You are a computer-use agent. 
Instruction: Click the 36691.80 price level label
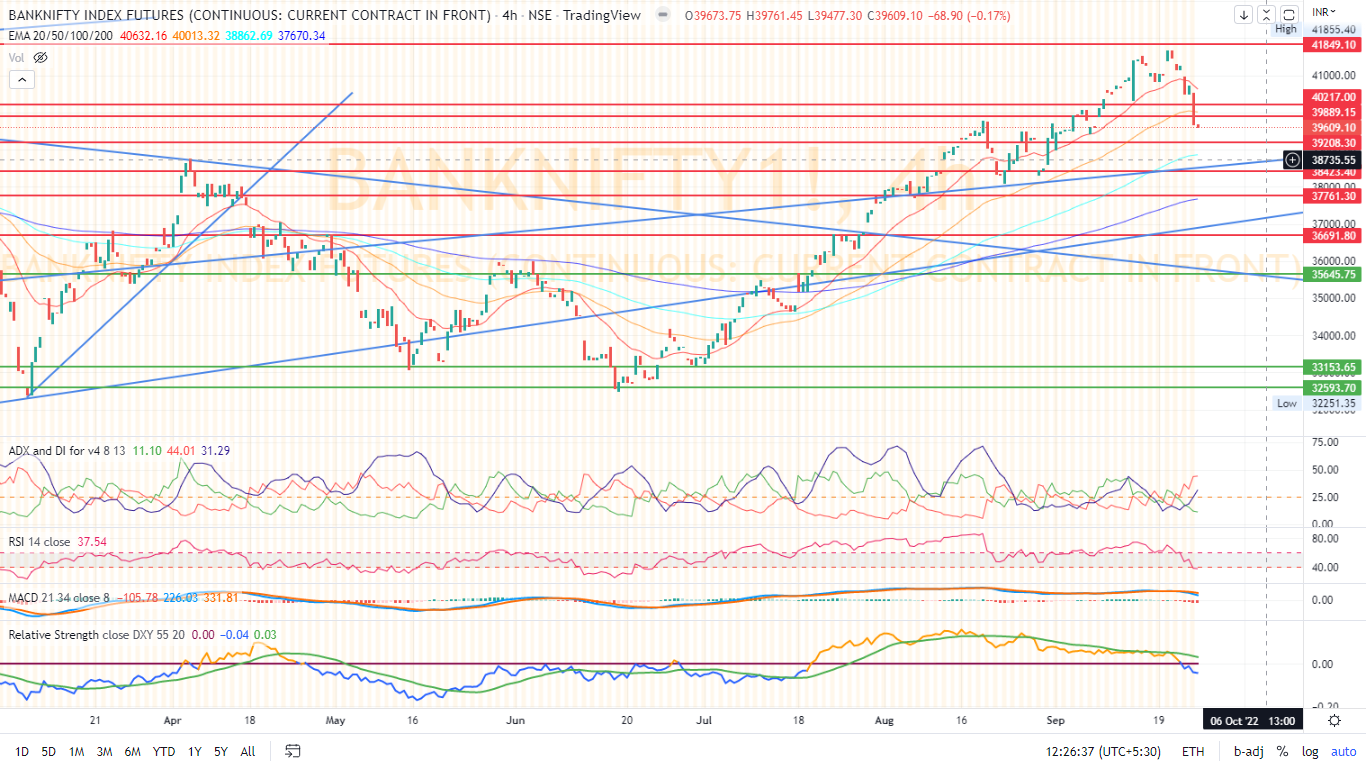tap(1334, 236)
